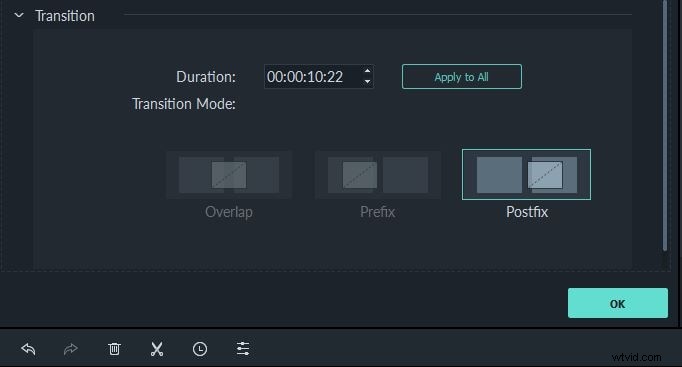682x367 pixels.
Task: Click the vertical panel scrollbar
Action: (665, 126)
